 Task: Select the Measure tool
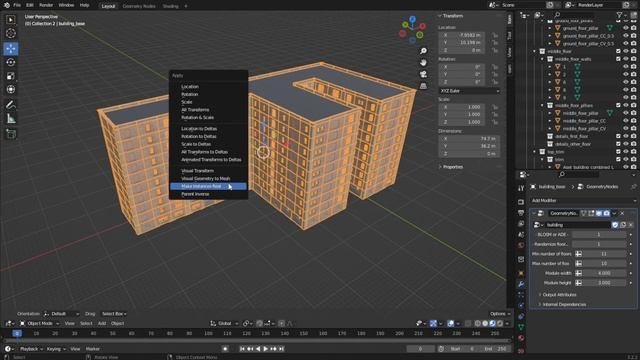[x=11, y=119]
